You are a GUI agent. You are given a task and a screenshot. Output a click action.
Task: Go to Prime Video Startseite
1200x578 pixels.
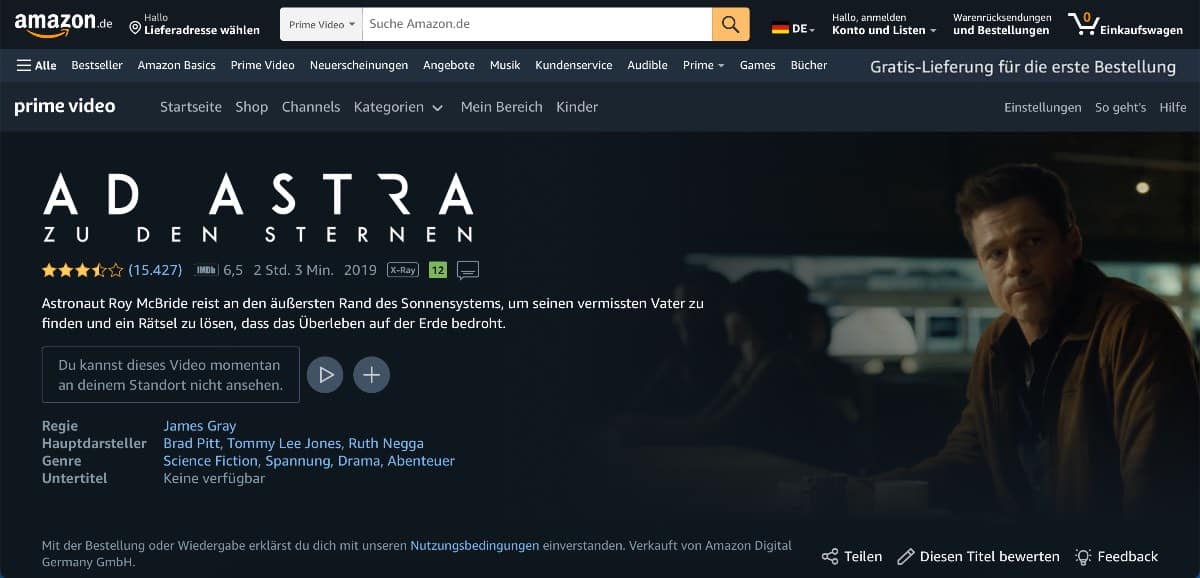click(191, 107)
